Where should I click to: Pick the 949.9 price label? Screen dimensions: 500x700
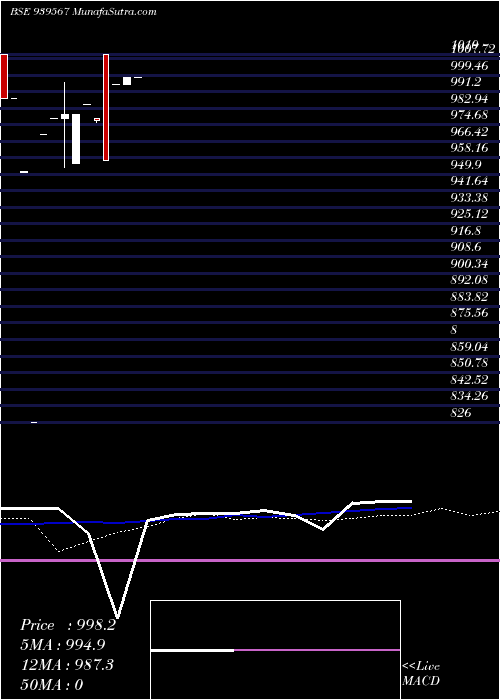click(x=466, y=165)
